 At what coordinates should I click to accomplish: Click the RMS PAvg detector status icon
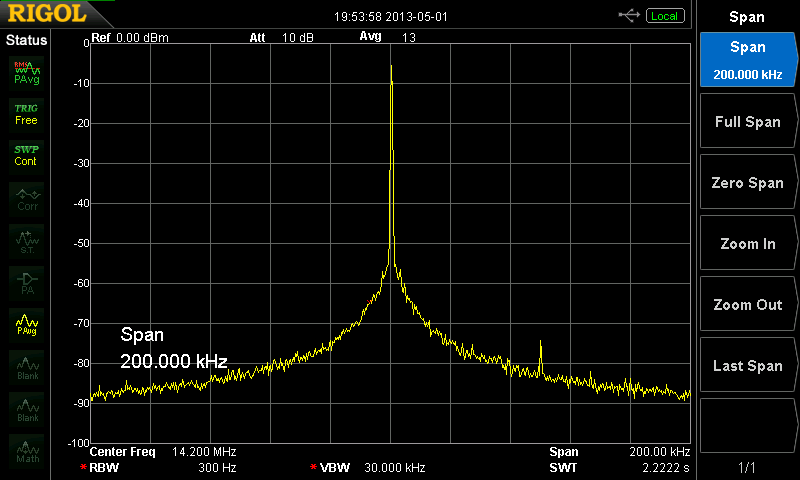click(x=26, y=71)
